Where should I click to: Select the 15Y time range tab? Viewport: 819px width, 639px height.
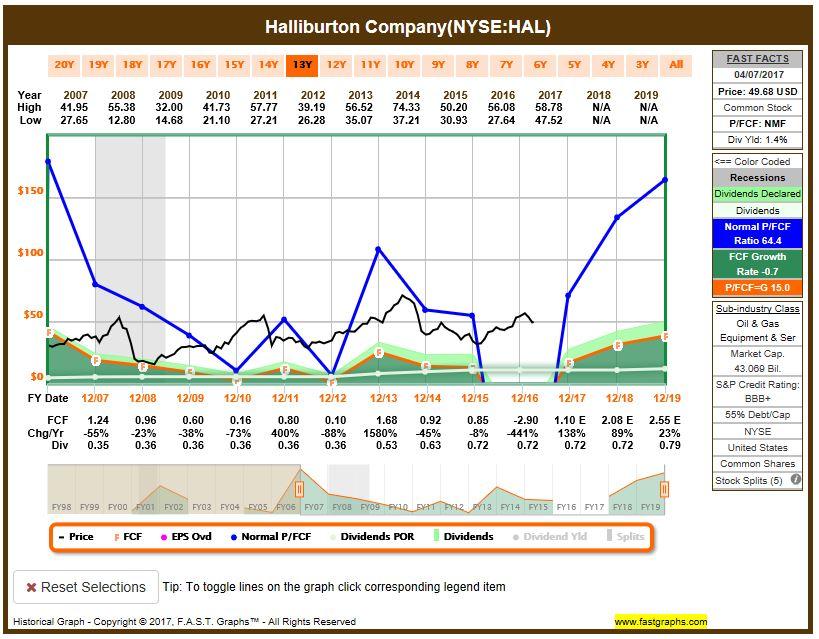[234, 65]
